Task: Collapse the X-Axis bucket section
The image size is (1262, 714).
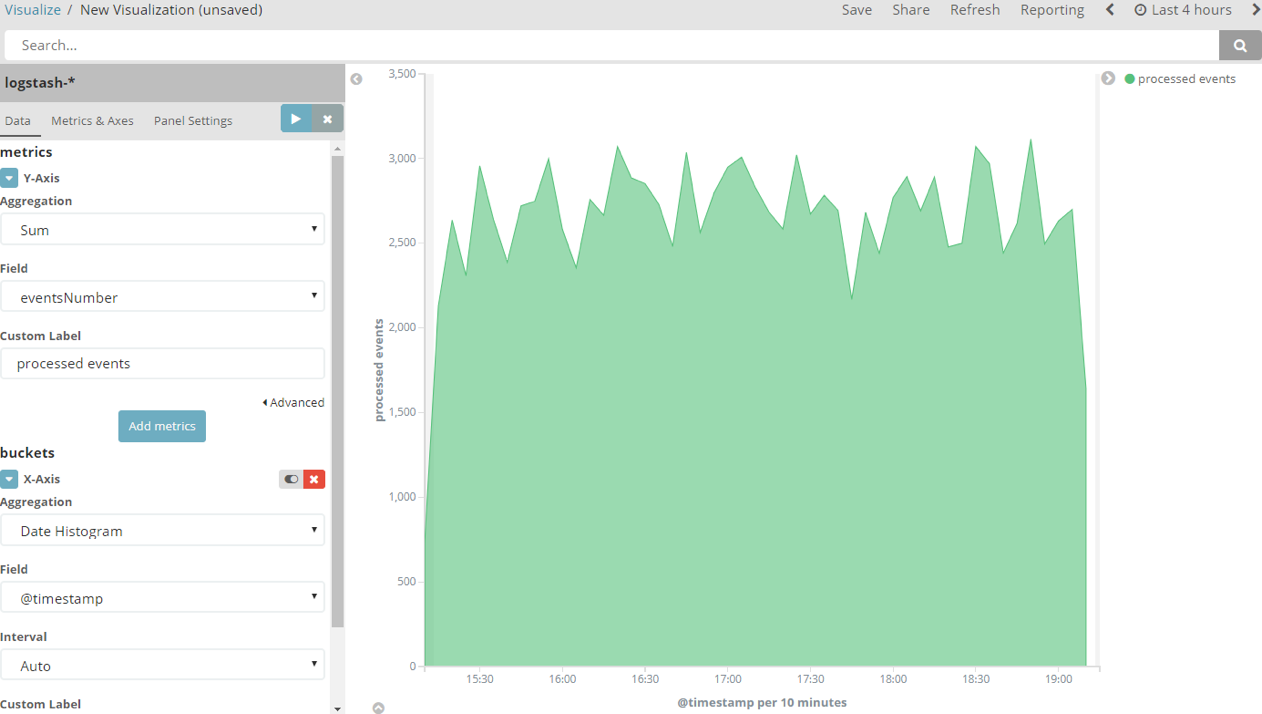Action: [9, 479]
